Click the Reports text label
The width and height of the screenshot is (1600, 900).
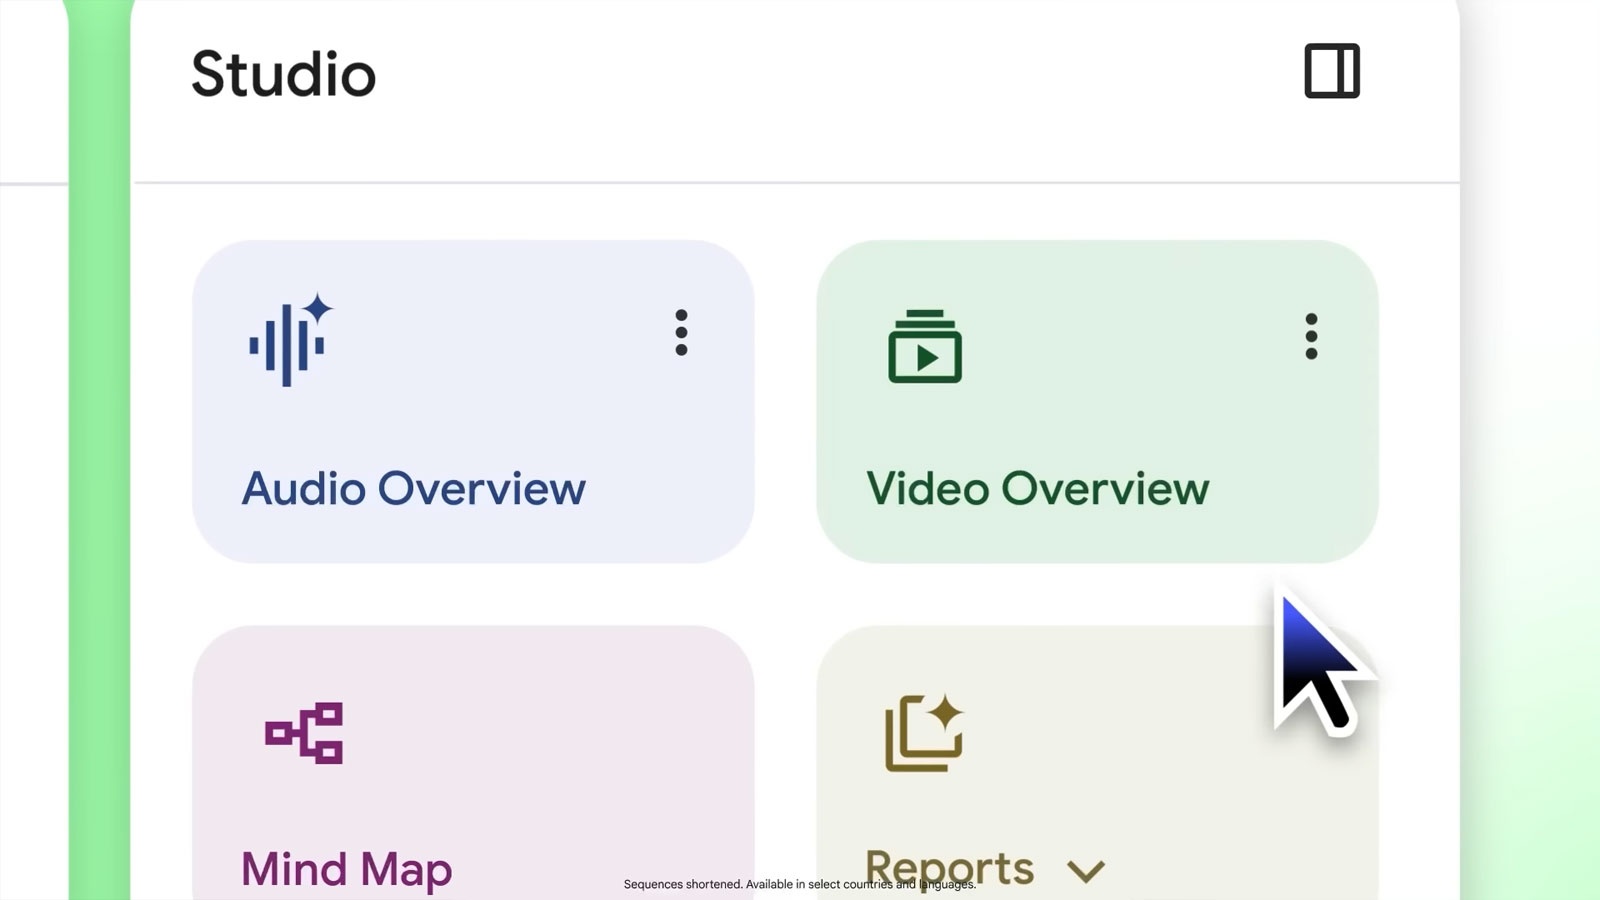click(x=949, y=866)
